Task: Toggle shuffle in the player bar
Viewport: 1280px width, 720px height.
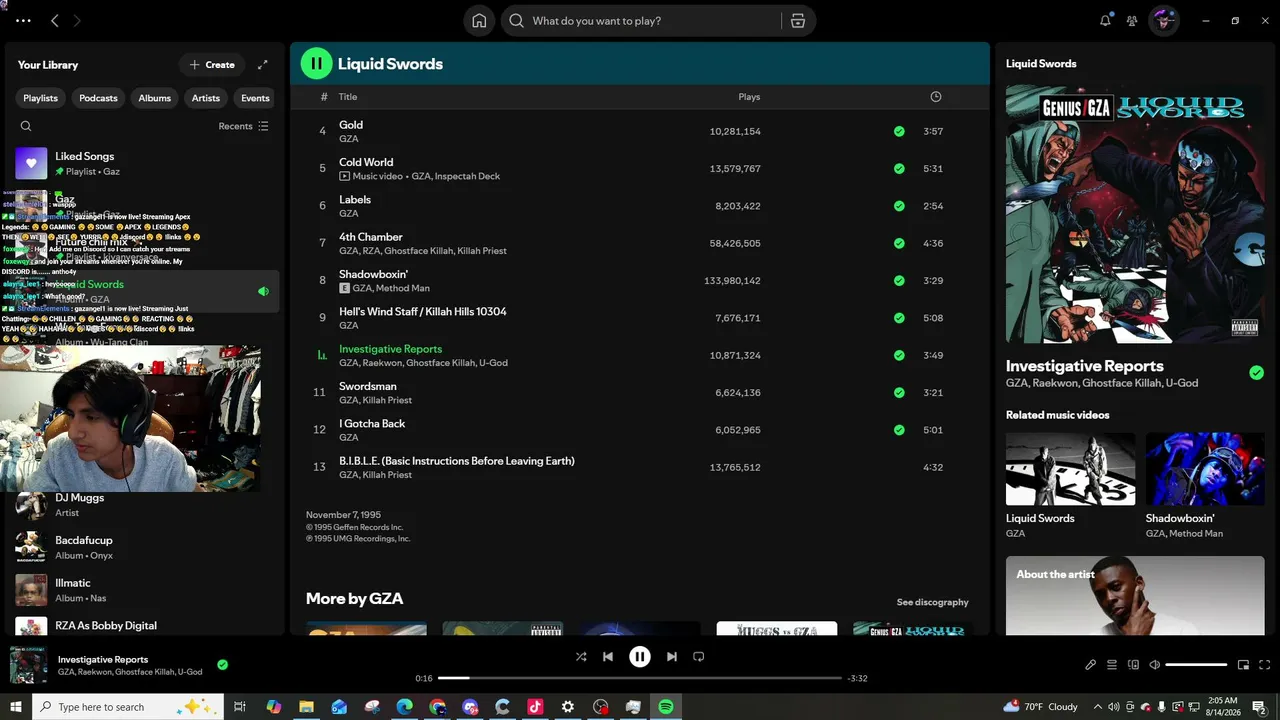Action: click(x=581, y=657)
